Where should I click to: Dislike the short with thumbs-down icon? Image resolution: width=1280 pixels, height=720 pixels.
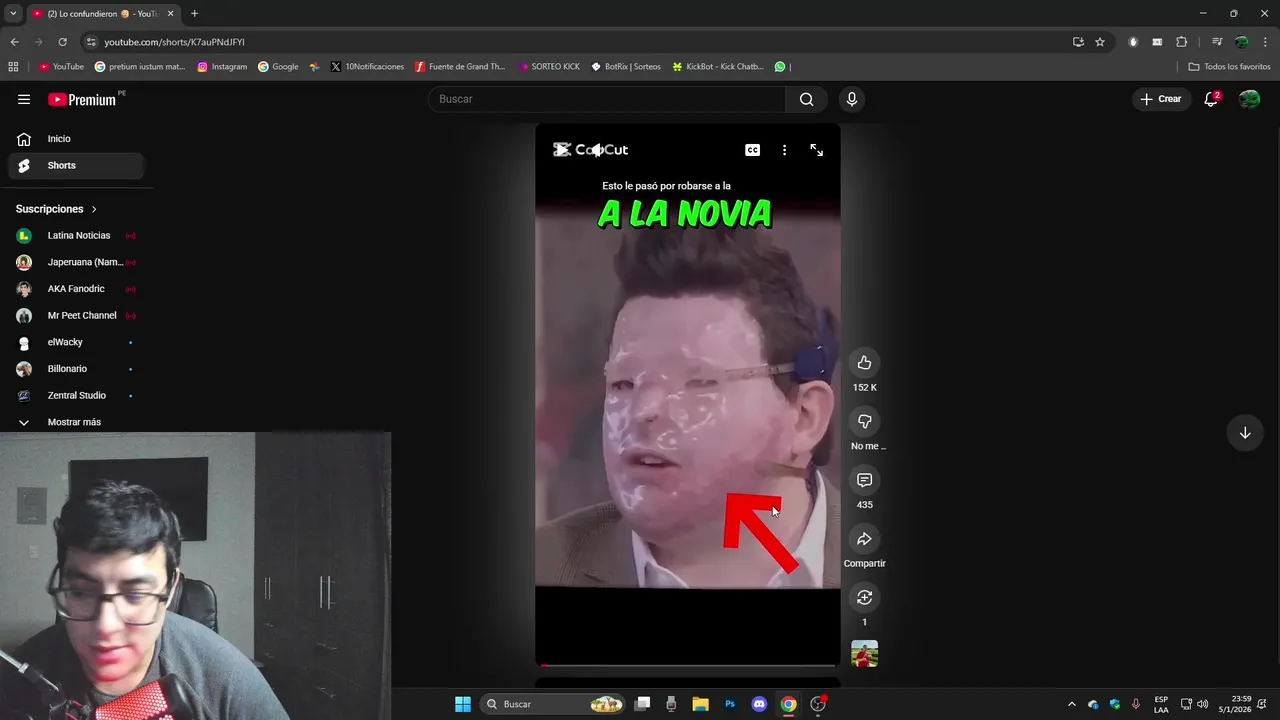point(865,421)
